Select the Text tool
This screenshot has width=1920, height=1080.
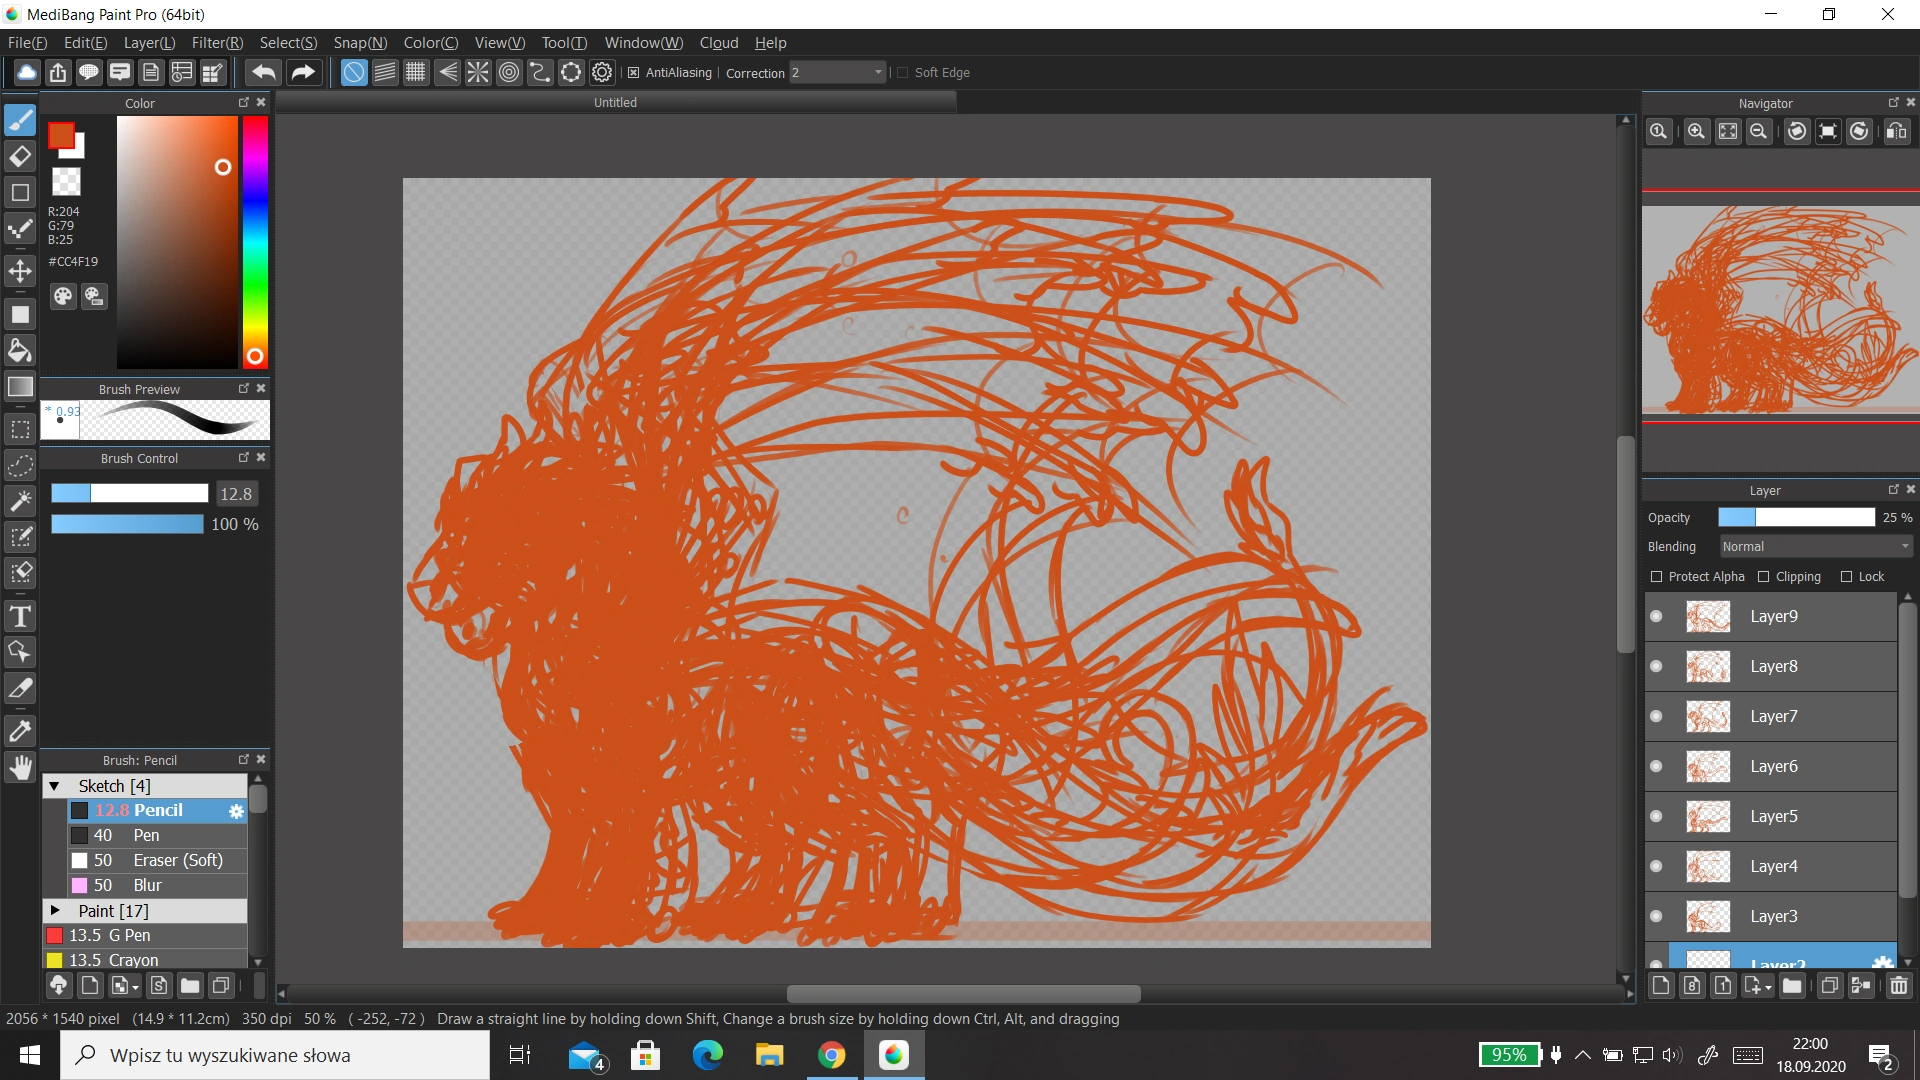point(20,616)
